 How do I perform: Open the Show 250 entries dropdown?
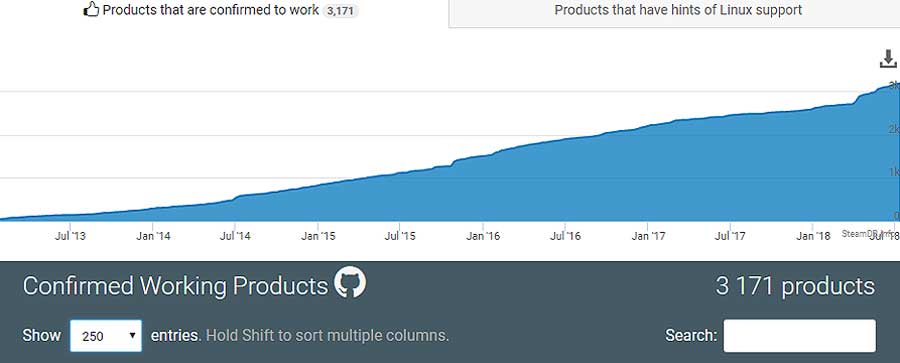pyautogui.click(x=106, y=336)
